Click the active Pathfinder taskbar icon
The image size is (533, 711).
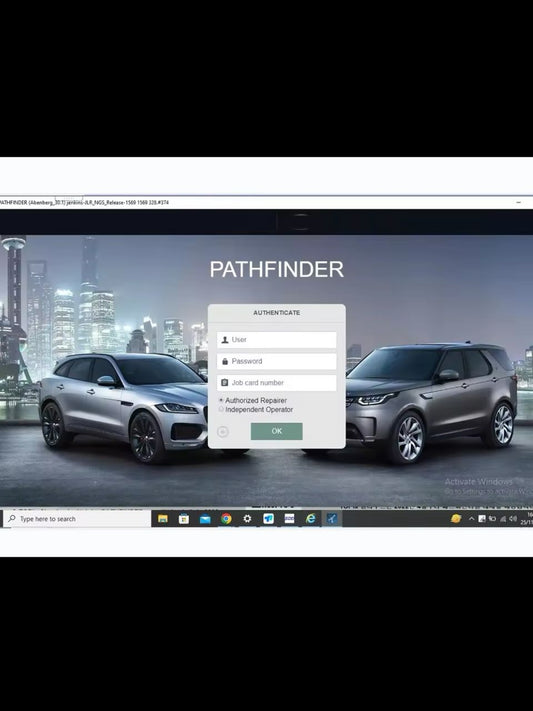(332, 518)
